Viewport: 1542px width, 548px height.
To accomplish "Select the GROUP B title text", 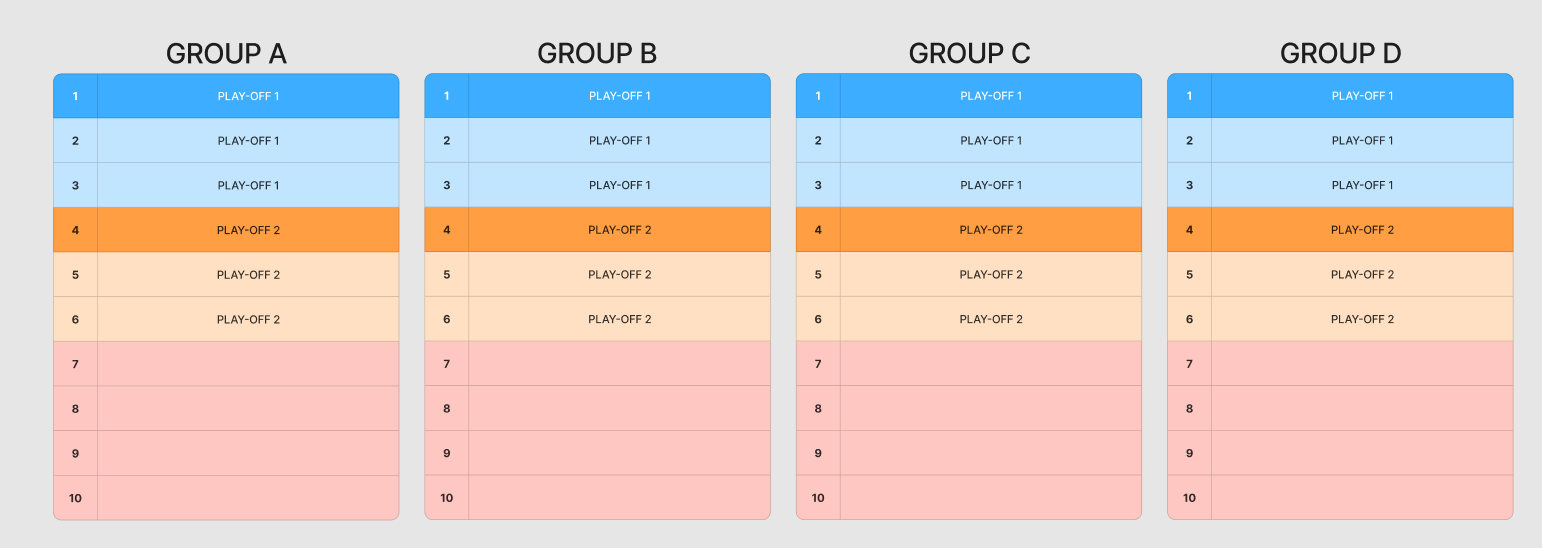I will click(x=597, y=53).
